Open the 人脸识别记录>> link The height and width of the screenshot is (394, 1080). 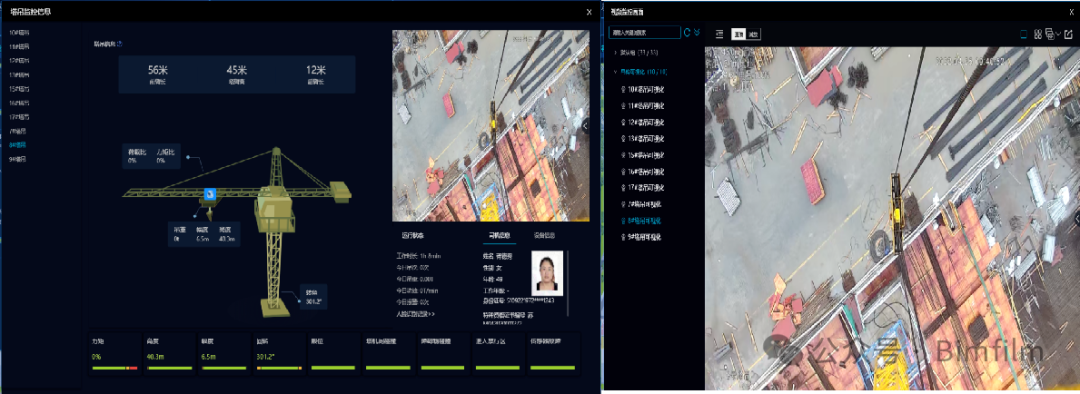416,313
